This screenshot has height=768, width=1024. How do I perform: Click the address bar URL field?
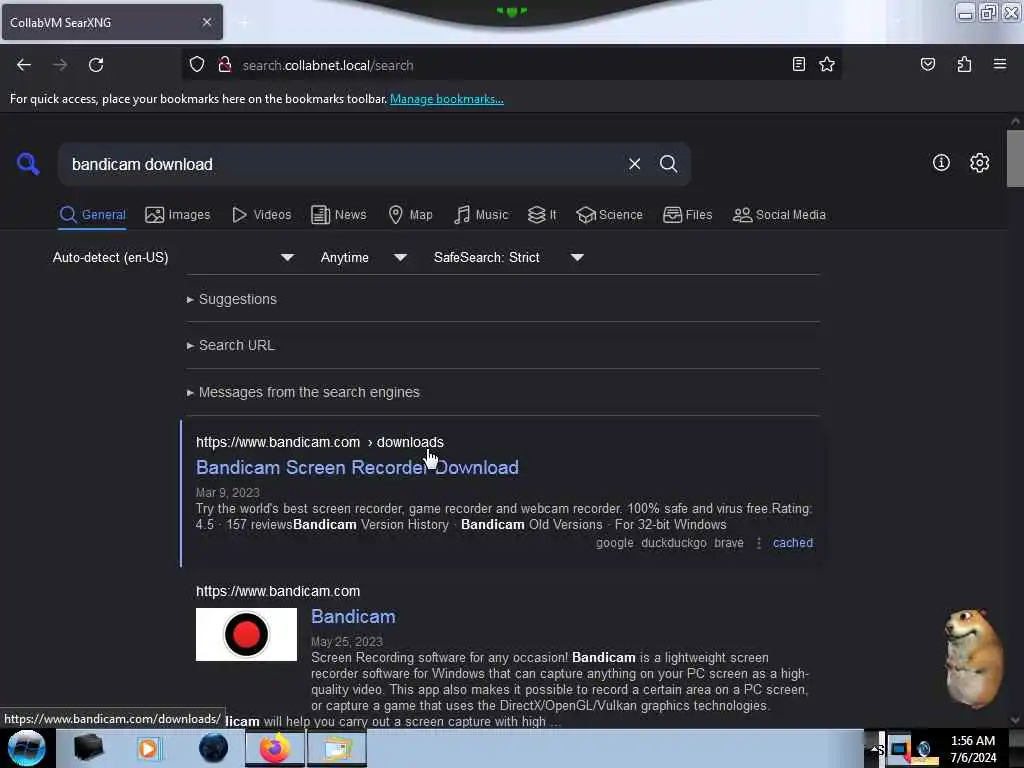point(509,65)
